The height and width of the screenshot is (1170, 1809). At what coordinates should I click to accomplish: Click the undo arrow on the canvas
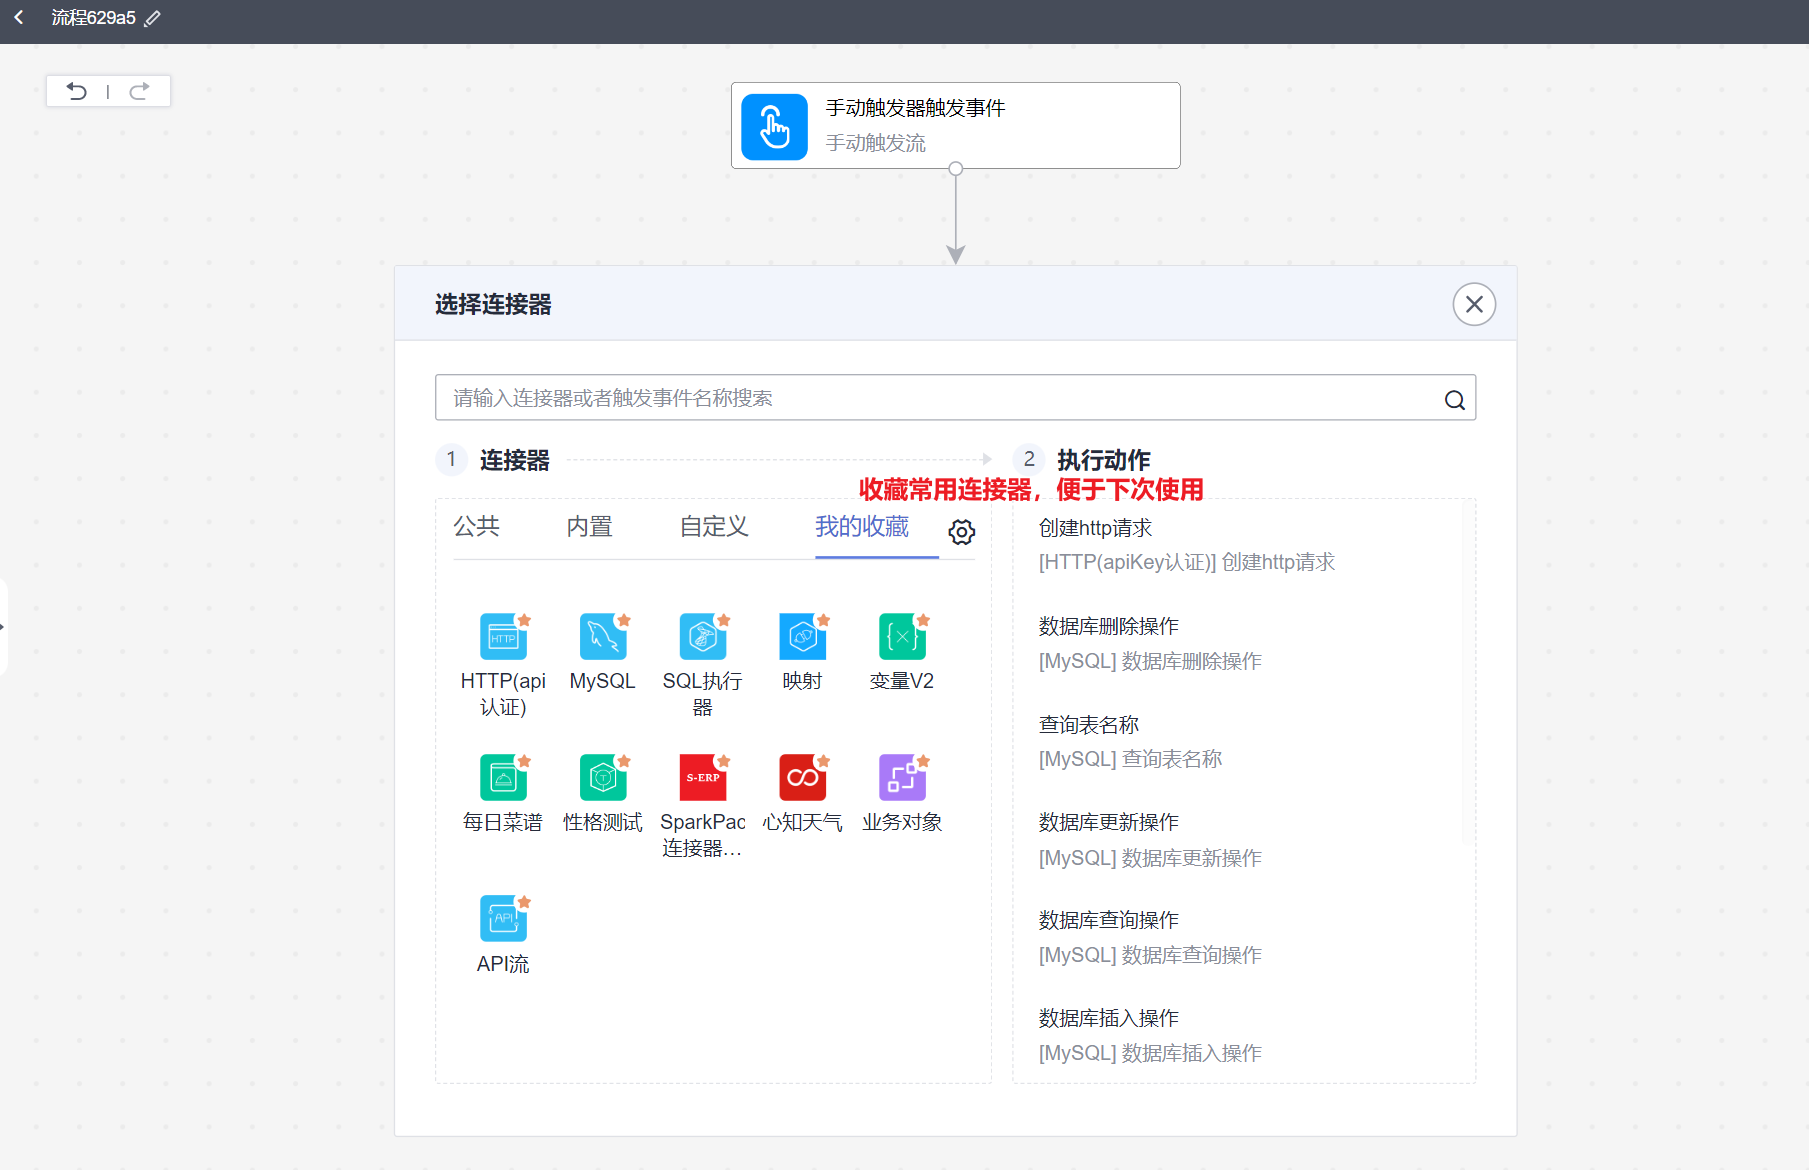77,90
